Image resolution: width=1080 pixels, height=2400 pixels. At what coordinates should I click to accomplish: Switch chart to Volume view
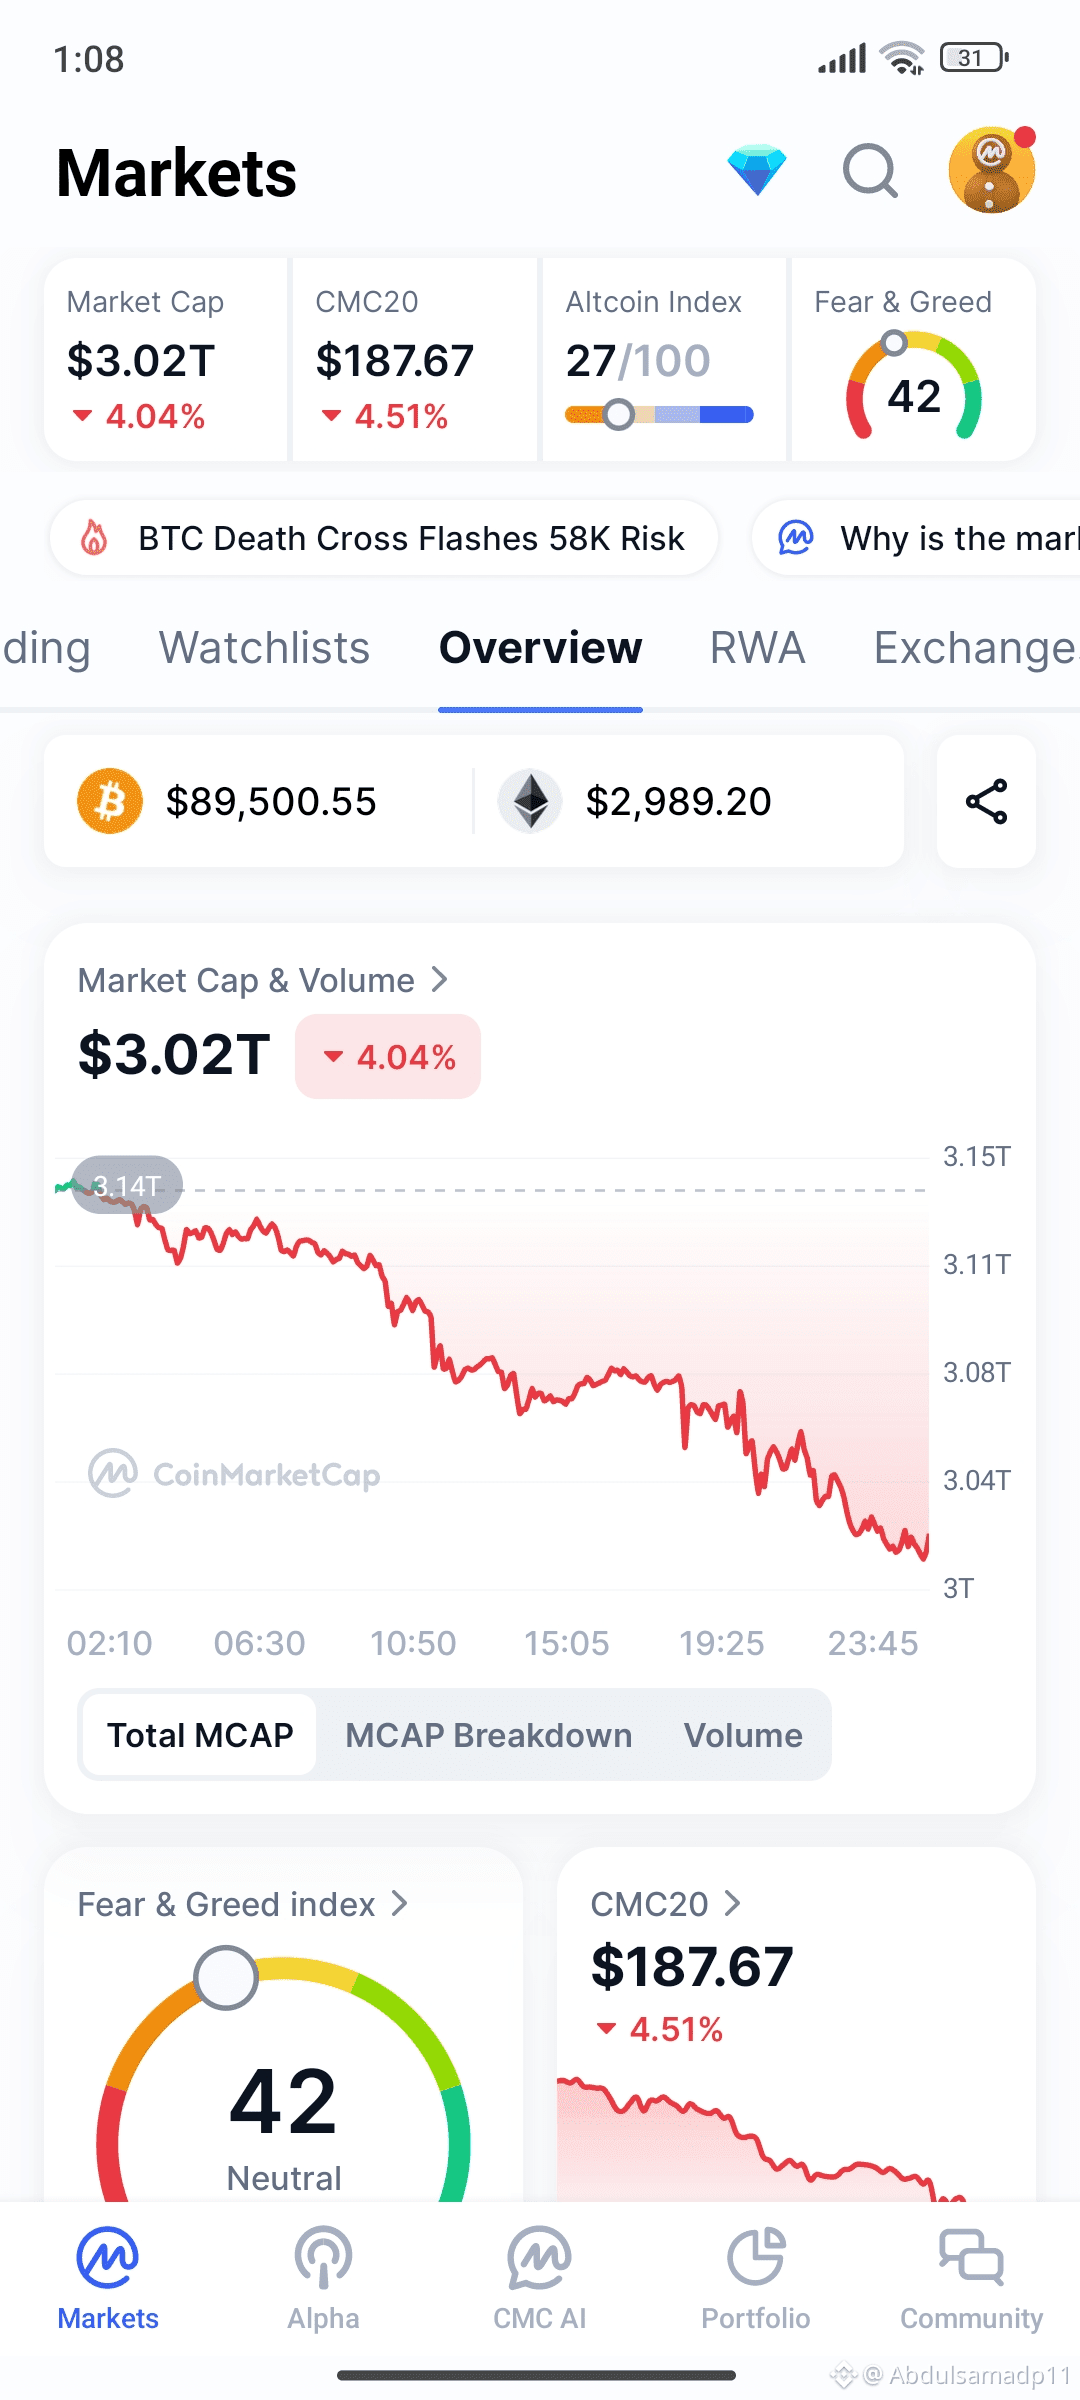743,1735
